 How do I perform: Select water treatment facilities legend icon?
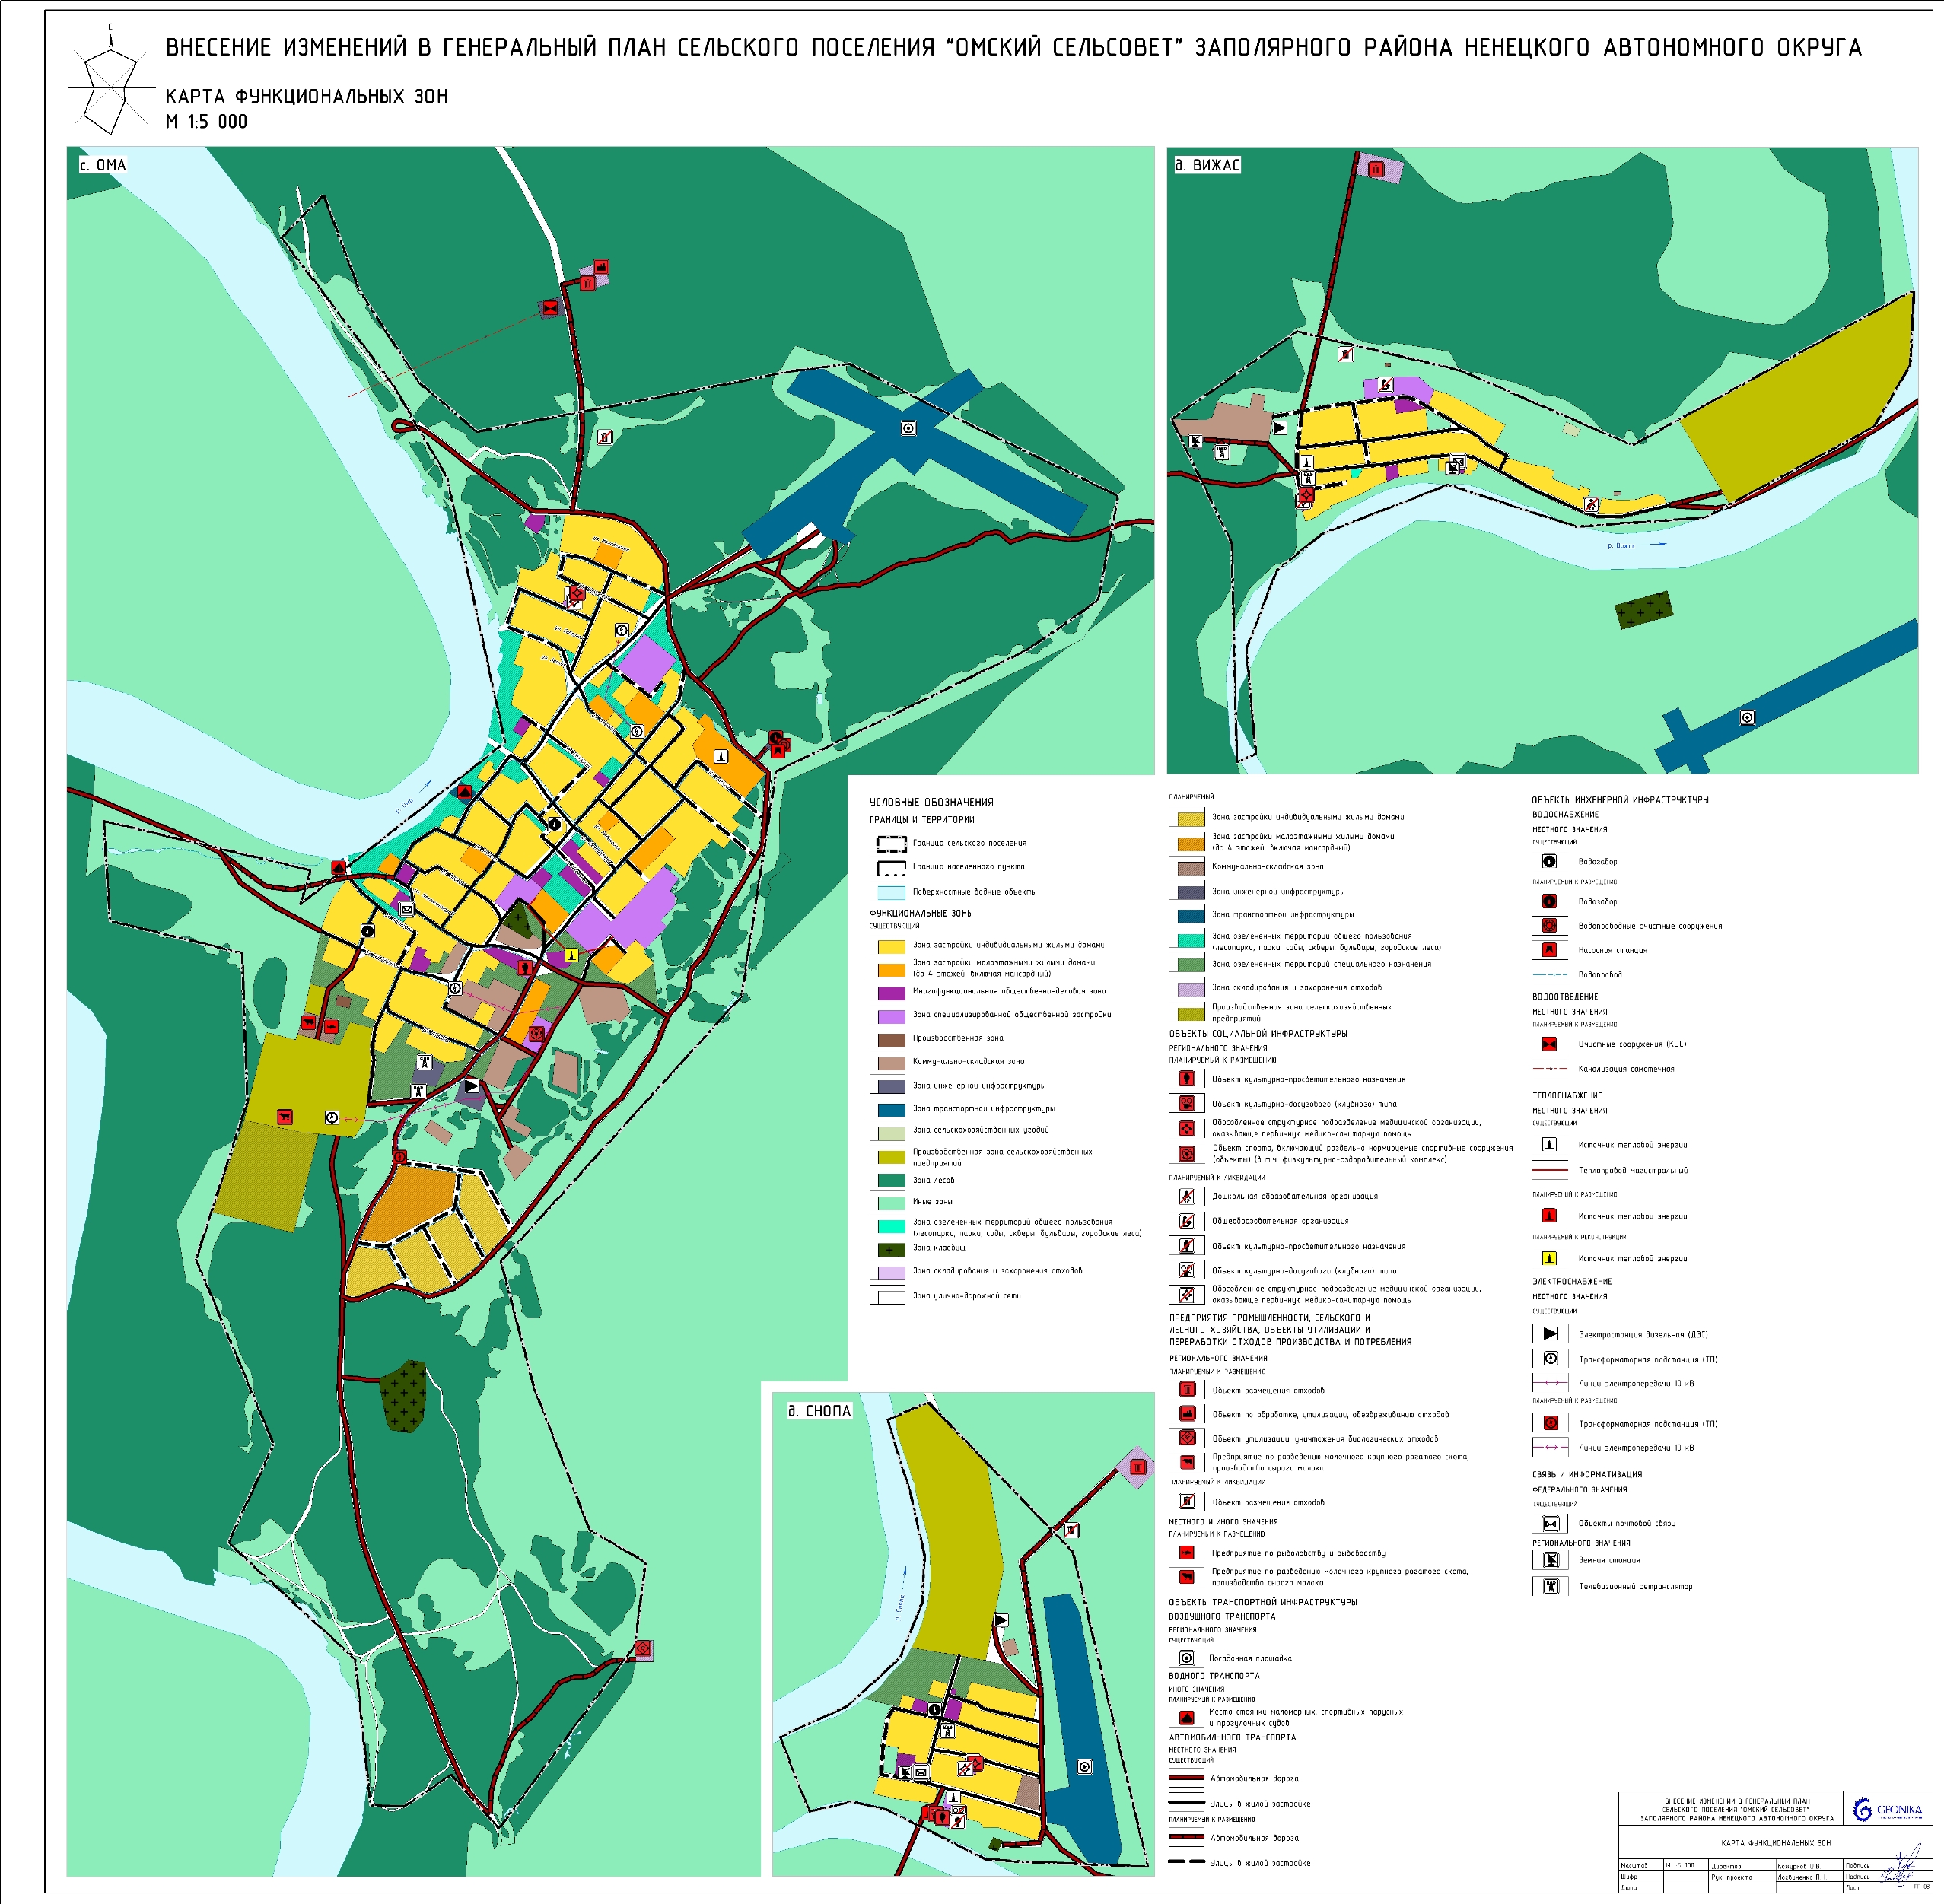pos(1549,925)
